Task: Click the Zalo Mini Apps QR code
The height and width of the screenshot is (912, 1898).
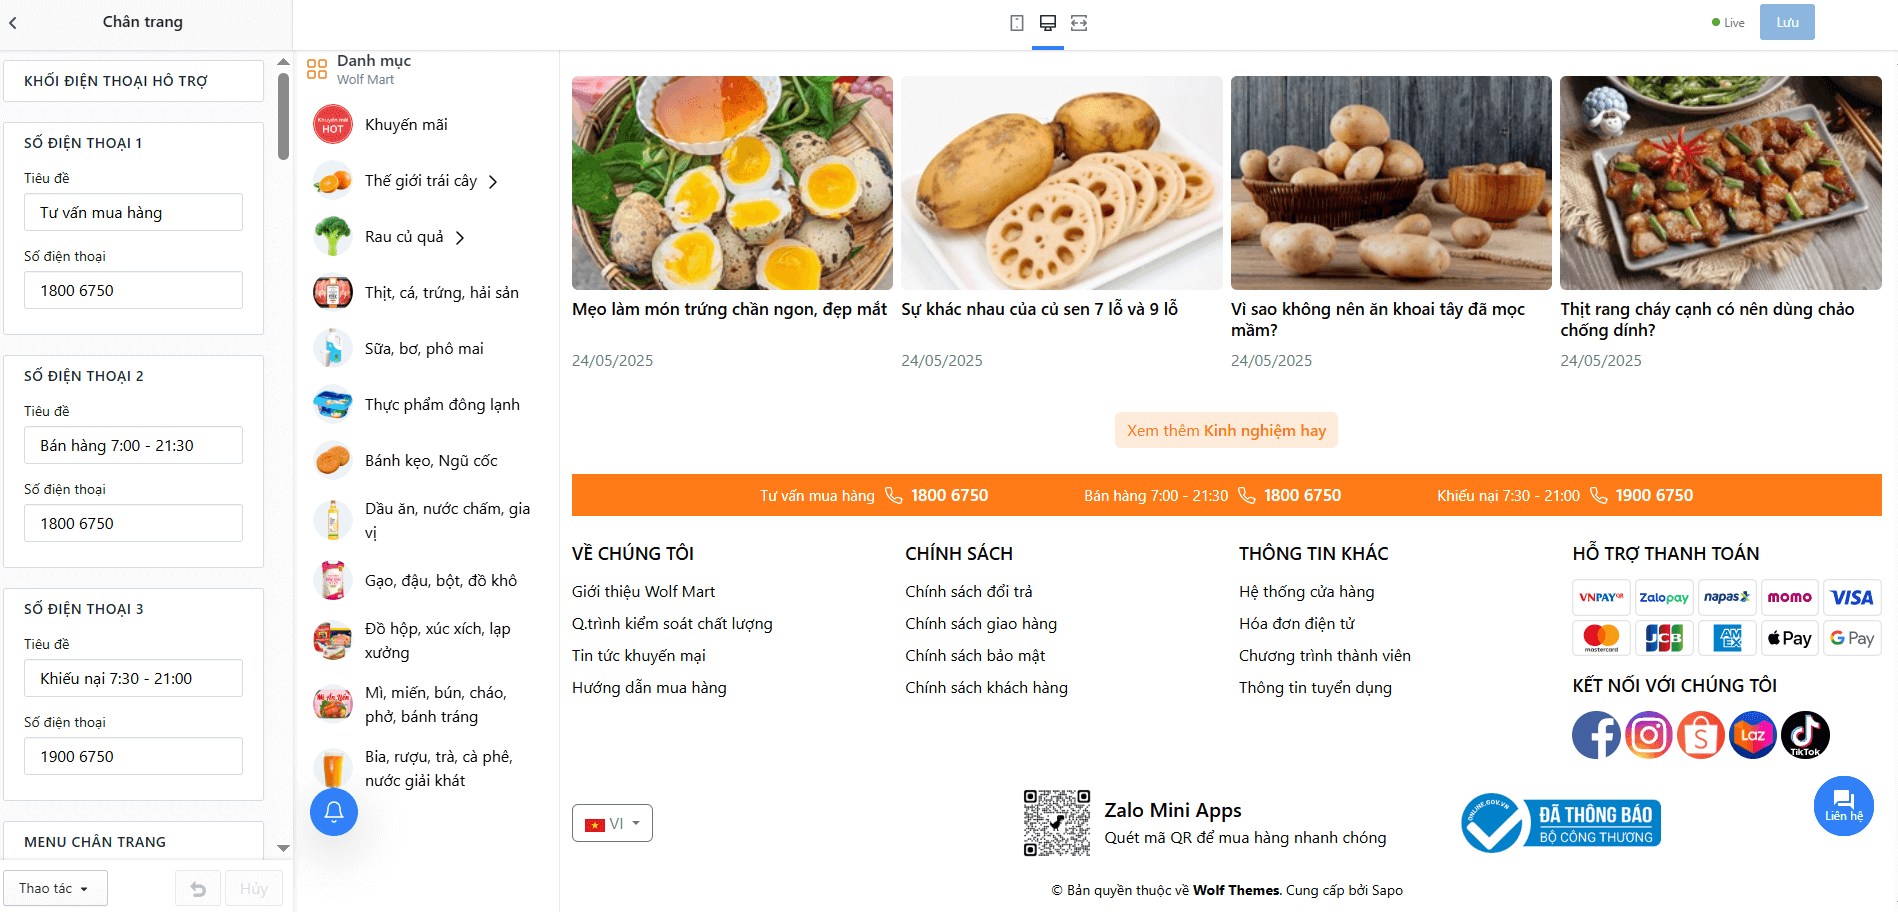Action: (x=1057, y=823)
